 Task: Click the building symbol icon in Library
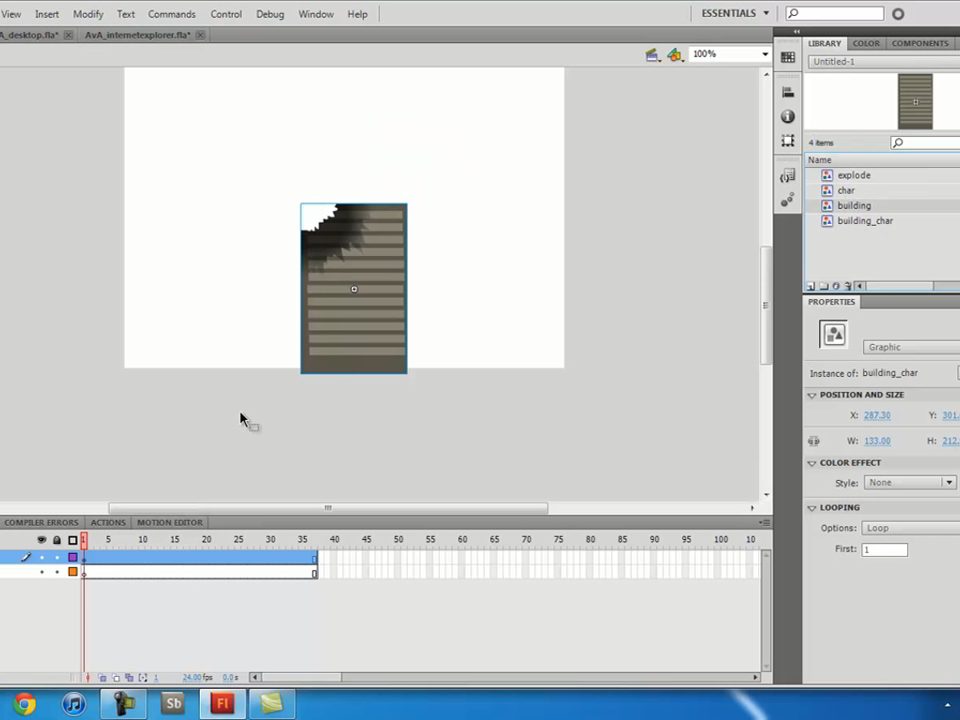coord(827,206)
